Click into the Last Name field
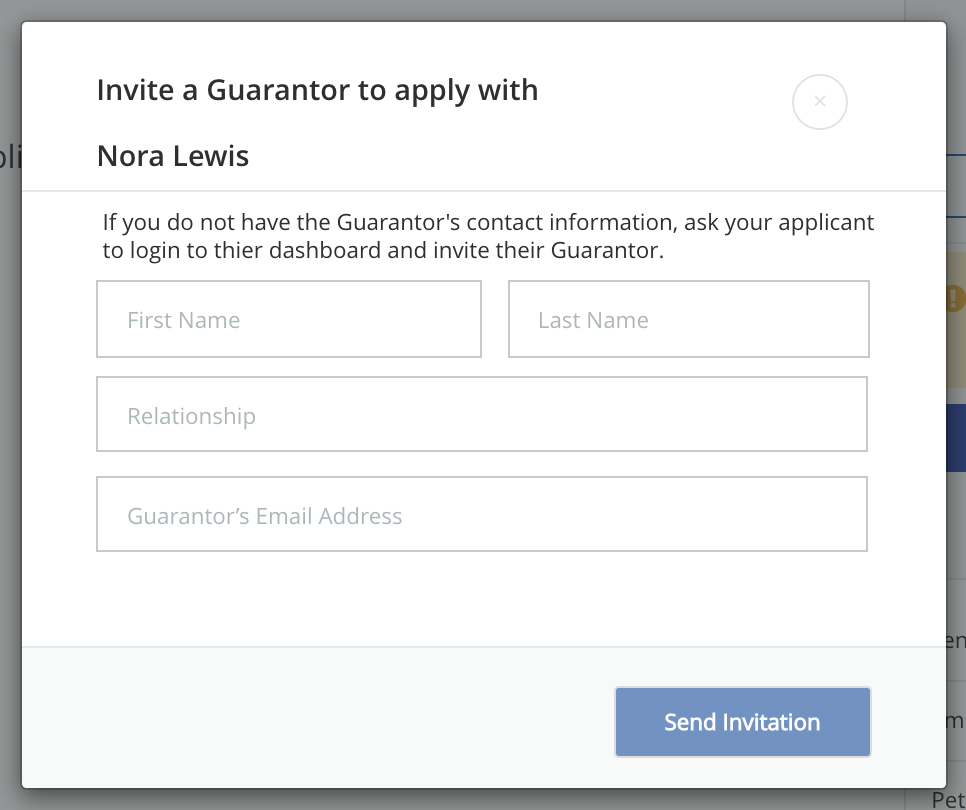Viewport: 966px width, 810px height. [689, 319]
